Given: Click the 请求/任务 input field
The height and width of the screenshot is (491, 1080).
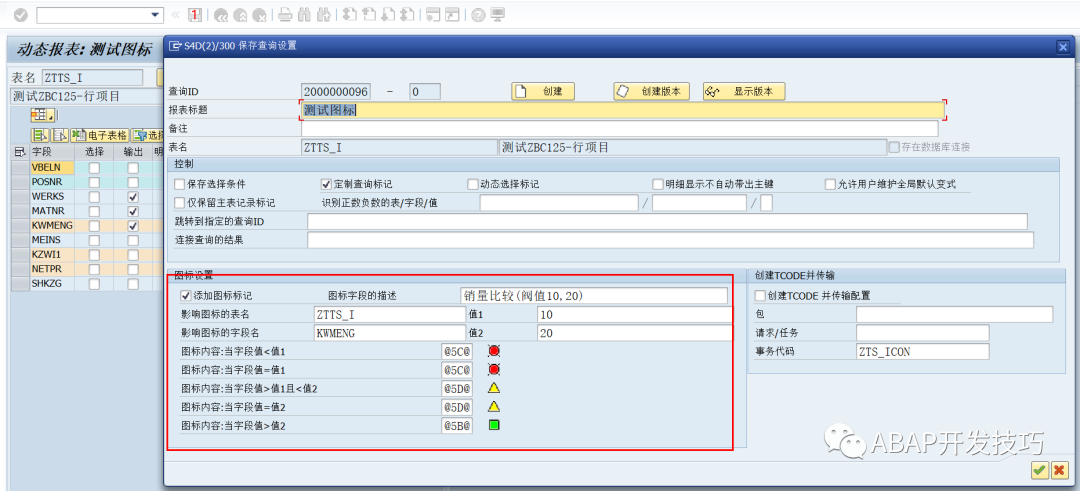Looking at the screenshot, I should [x=923, y=333].
